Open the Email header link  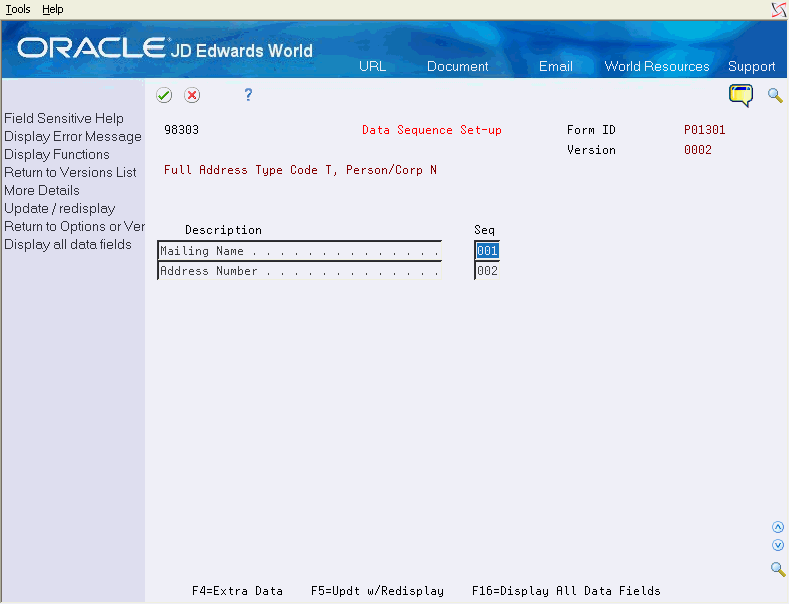[x=556, y=66]
